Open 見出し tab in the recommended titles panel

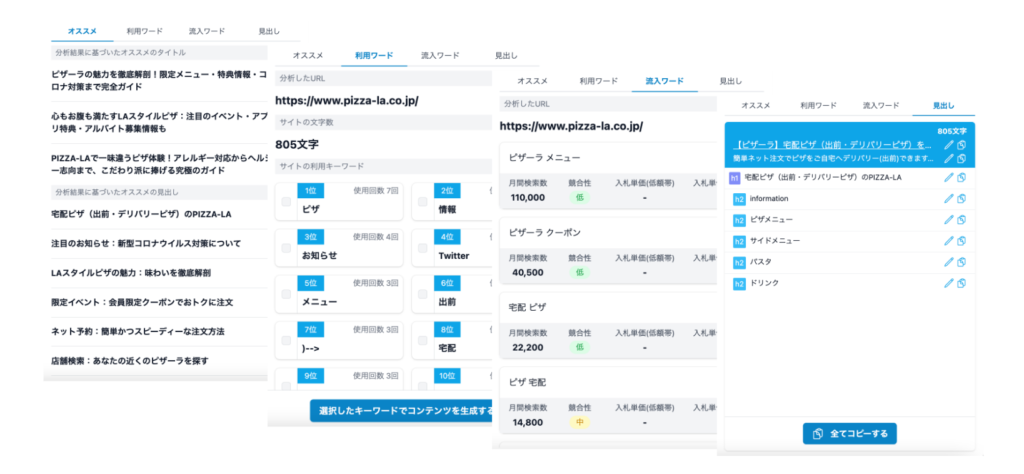click(x=269, y=31)
